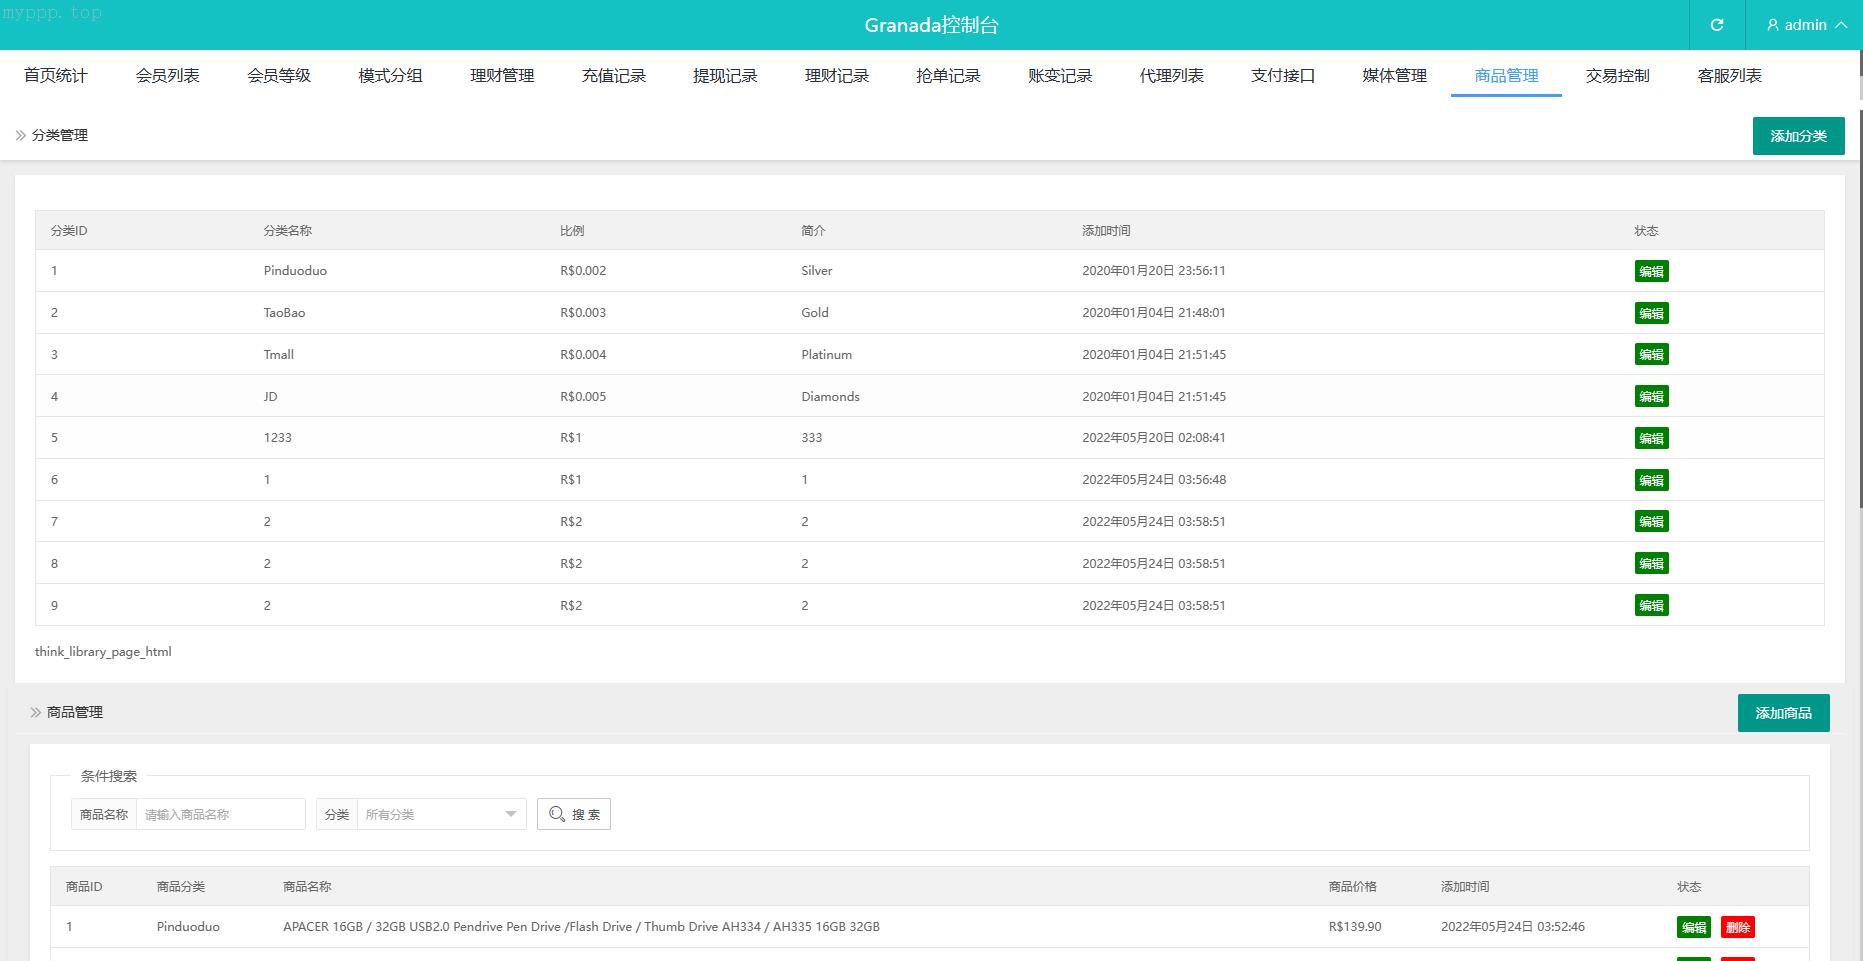Select the 代理列表 tab
Viewport: 1863px width, 961px height.
1172,76
